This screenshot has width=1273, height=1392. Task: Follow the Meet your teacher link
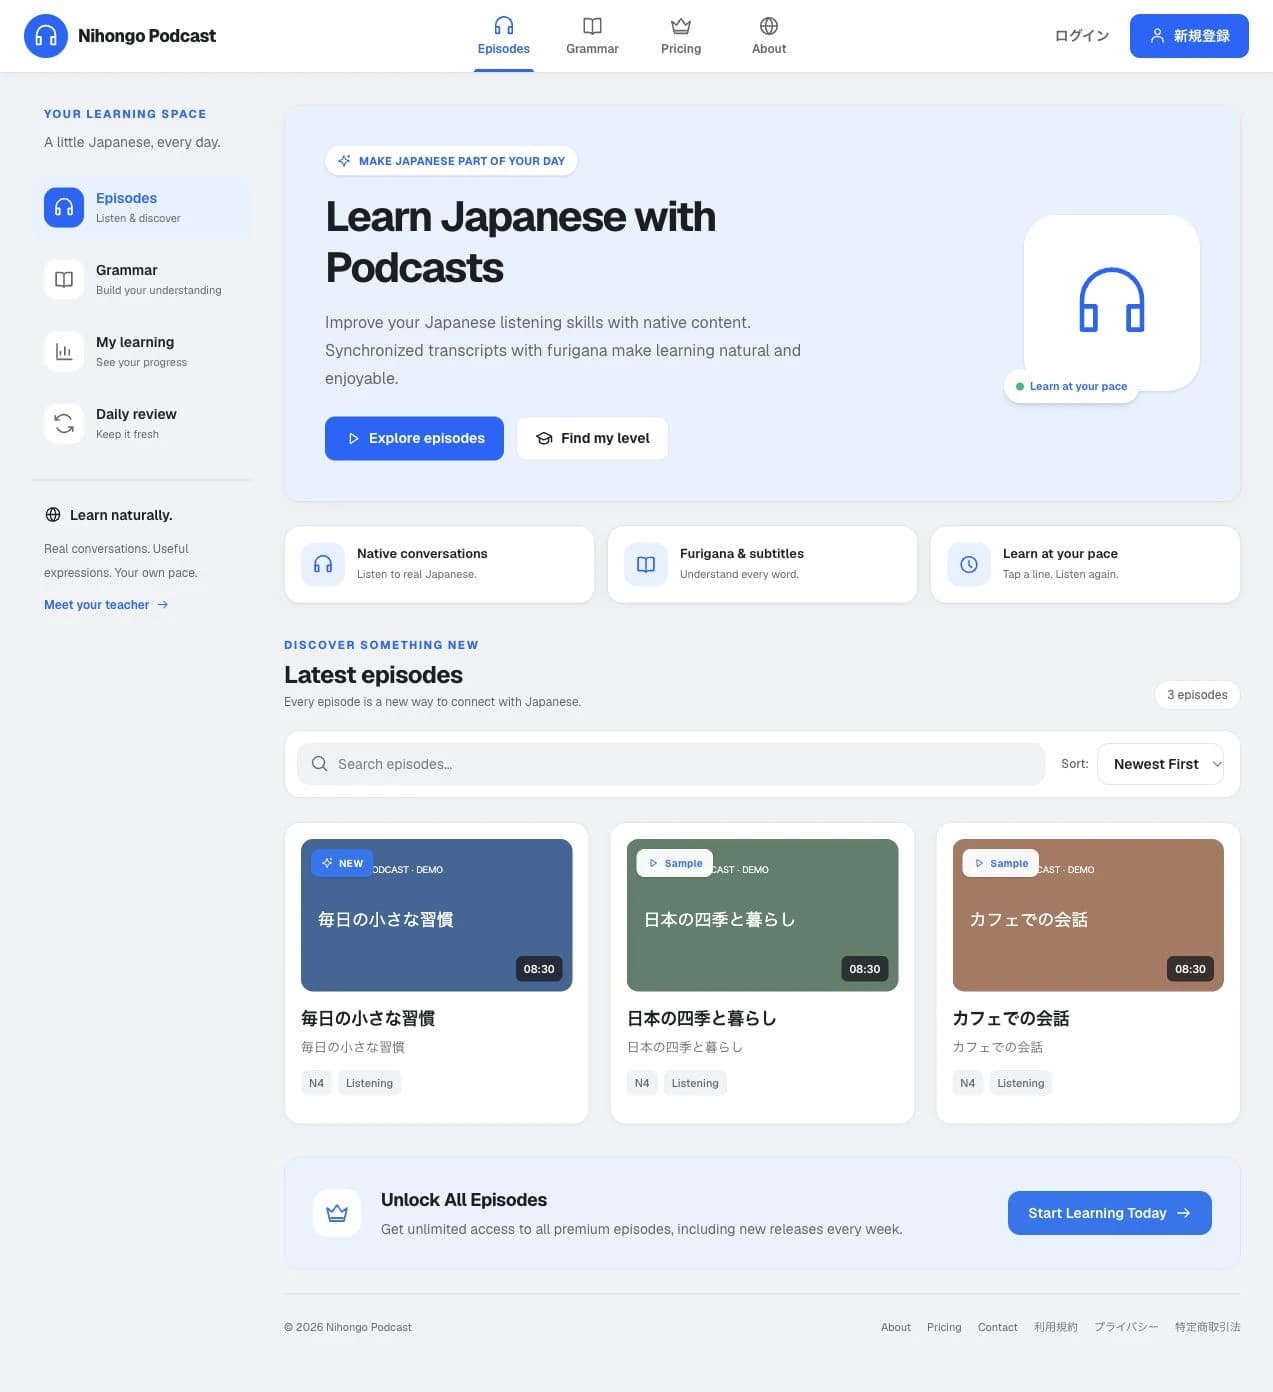[x=106, y=605]
